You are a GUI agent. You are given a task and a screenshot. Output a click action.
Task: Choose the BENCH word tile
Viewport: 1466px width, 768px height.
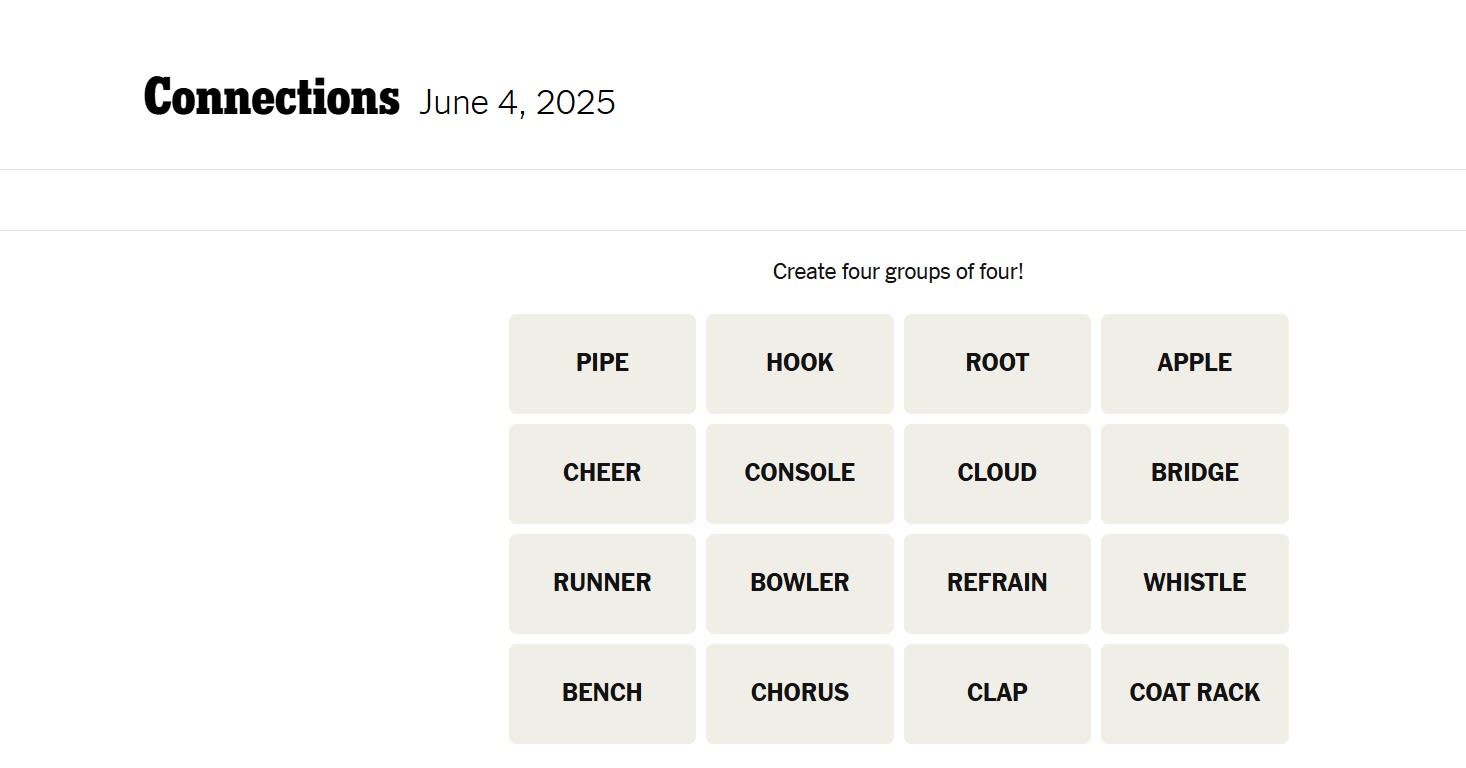coord(602,693)
